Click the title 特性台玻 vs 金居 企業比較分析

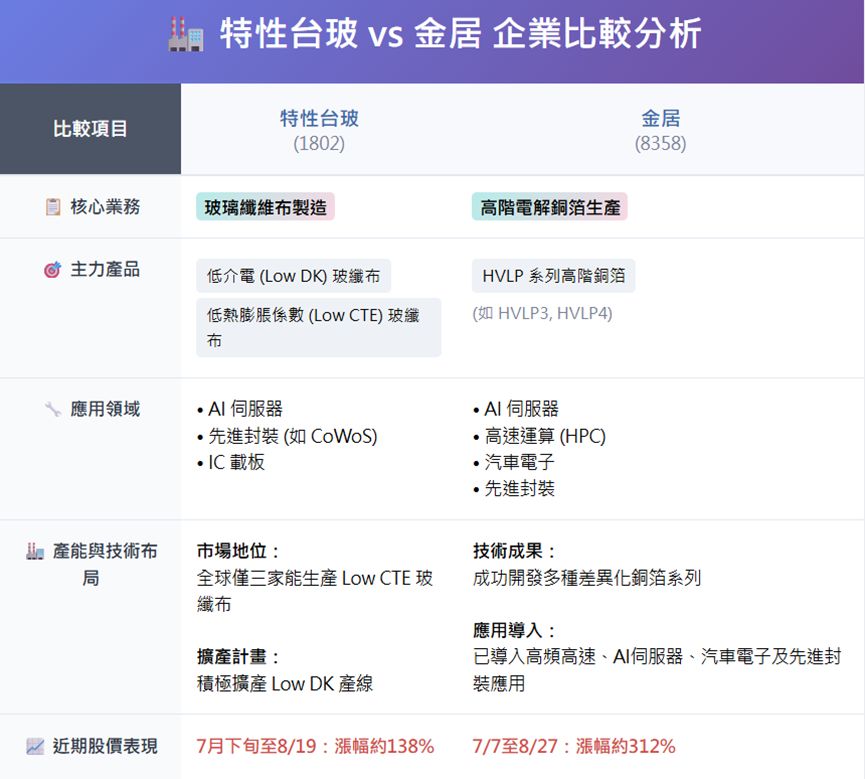[461, 34]
